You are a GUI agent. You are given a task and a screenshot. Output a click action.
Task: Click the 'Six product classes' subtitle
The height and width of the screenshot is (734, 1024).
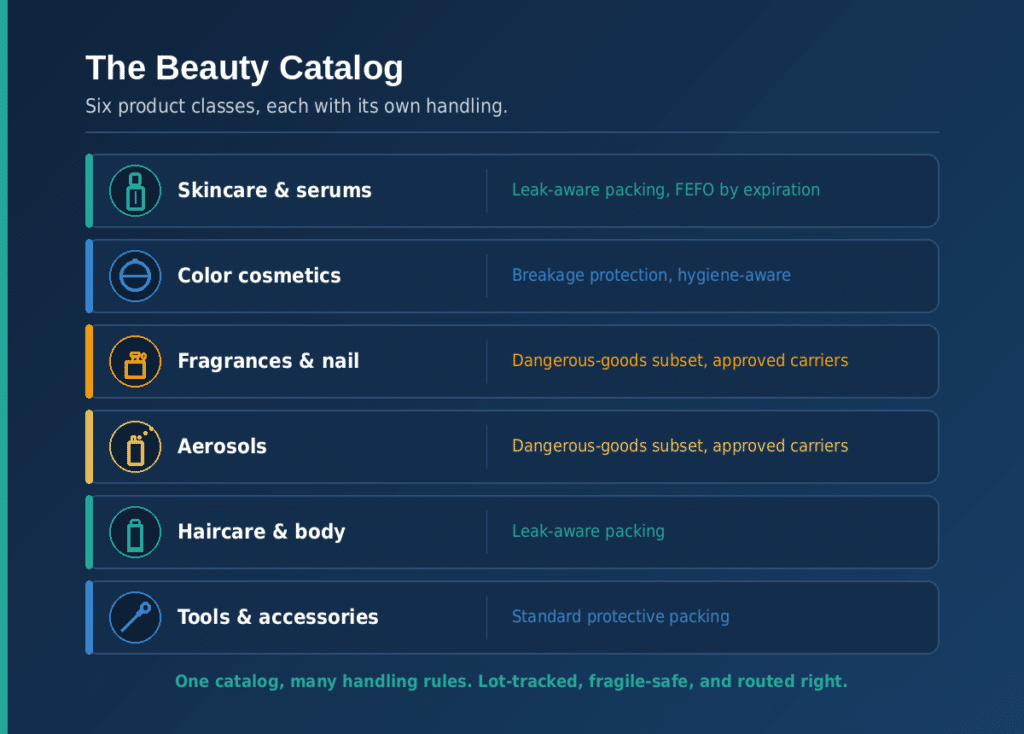296,106
